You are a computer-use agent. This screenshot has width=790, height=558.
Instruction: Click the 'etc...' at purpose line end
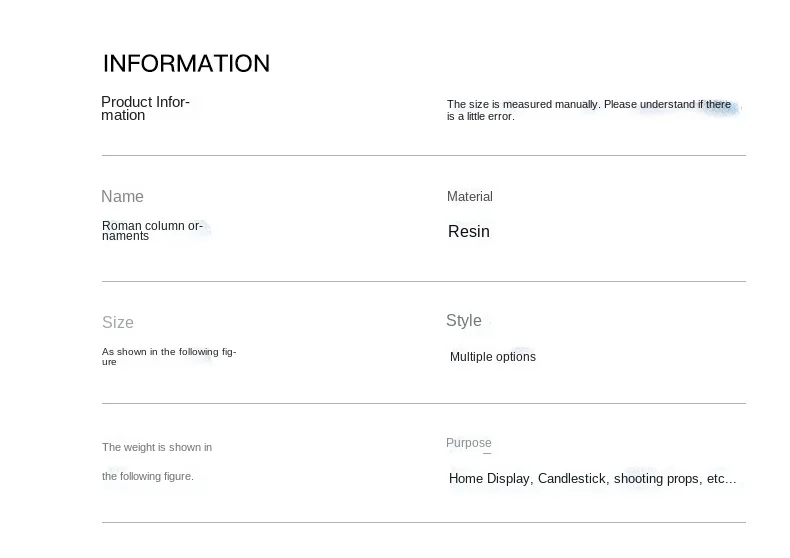tap(721, 478)
